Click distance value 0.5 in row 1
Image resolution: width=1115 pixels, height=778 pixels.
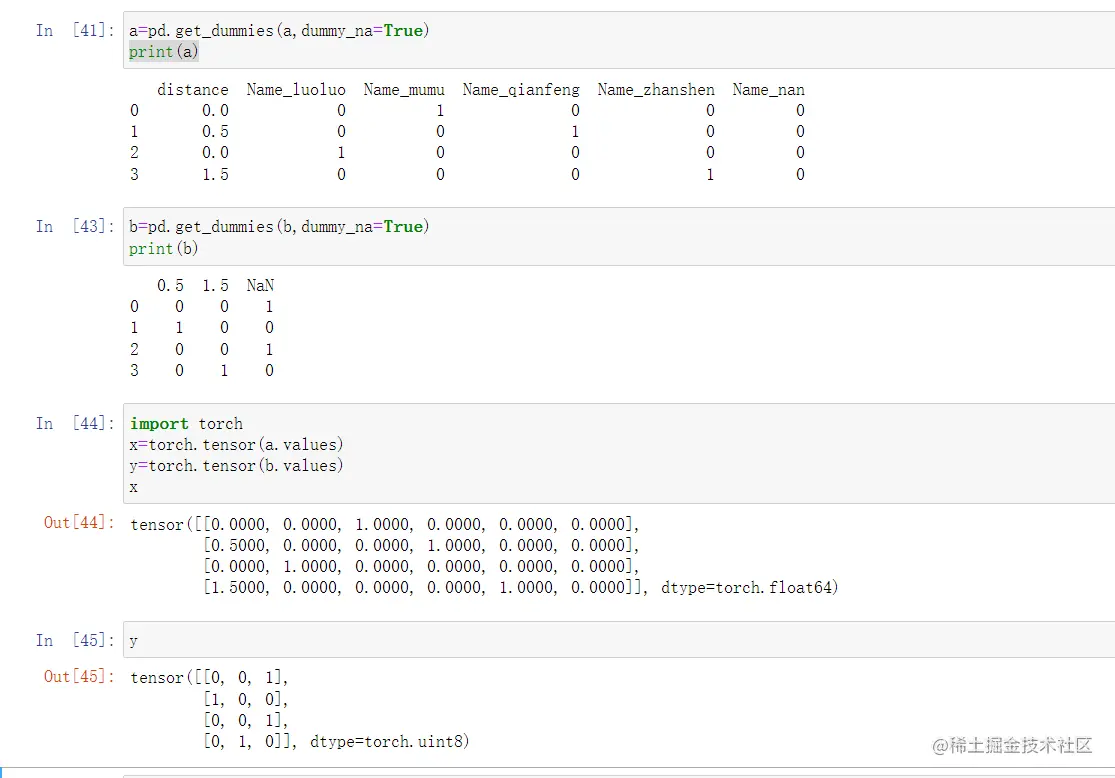(215, 132)
